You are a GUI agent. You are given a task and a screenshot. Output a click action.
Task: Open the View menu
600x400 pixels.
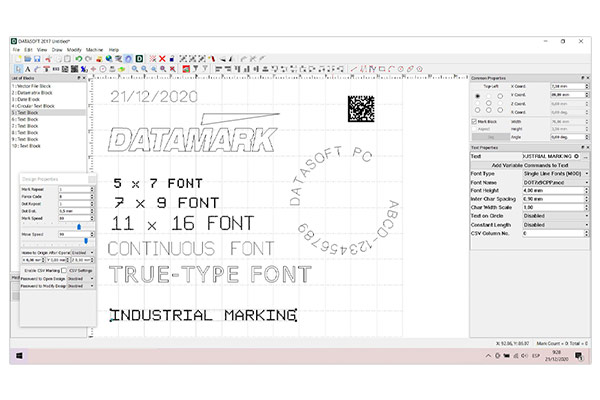point(42,50)
